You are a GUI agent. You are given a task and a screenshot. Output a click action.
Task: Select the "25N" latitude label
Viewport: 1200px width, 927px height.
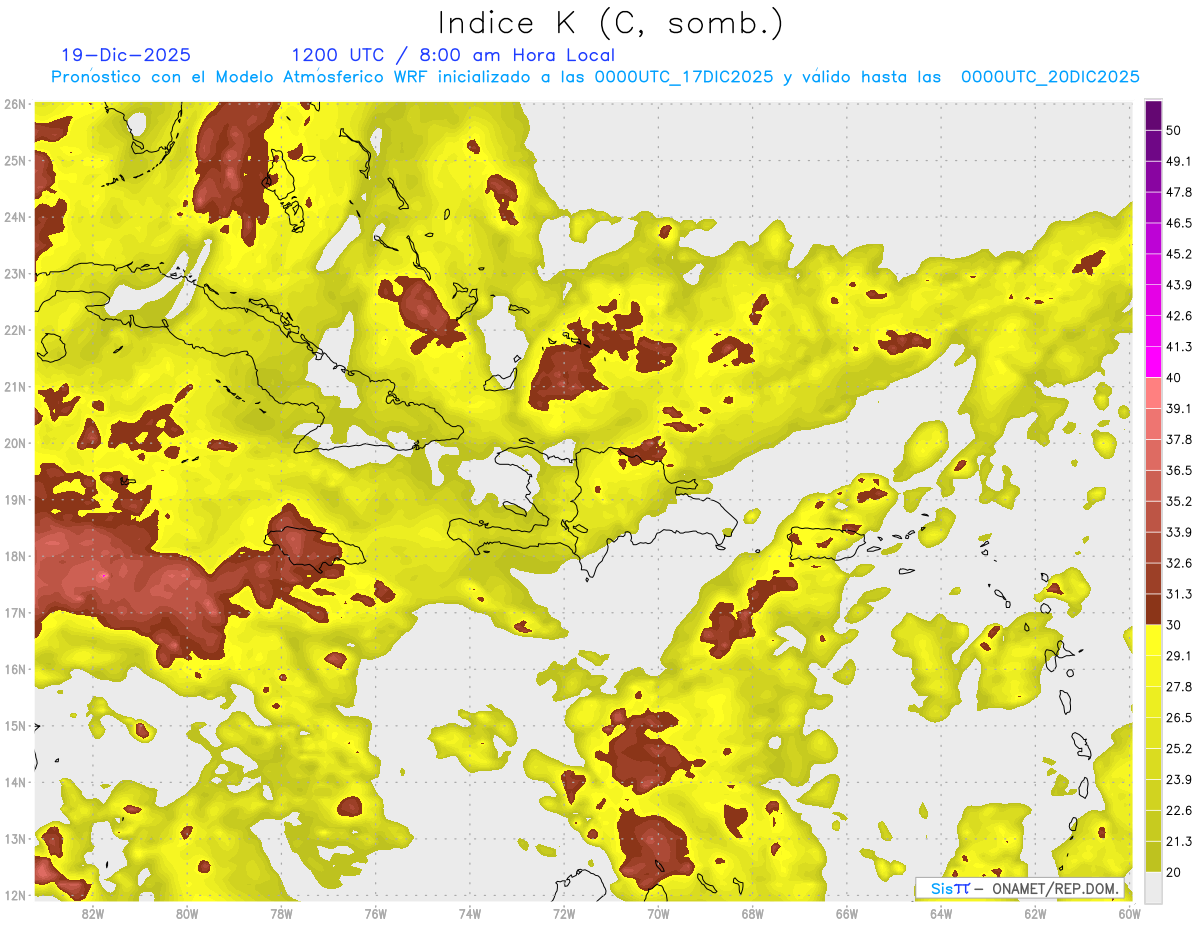pos(14,160)
